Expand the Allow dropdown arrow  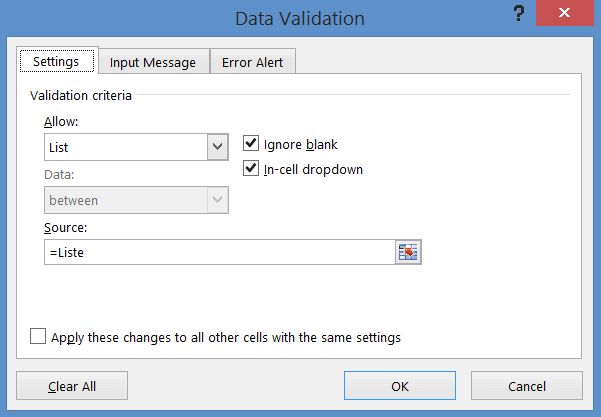[x=217, y=147]
